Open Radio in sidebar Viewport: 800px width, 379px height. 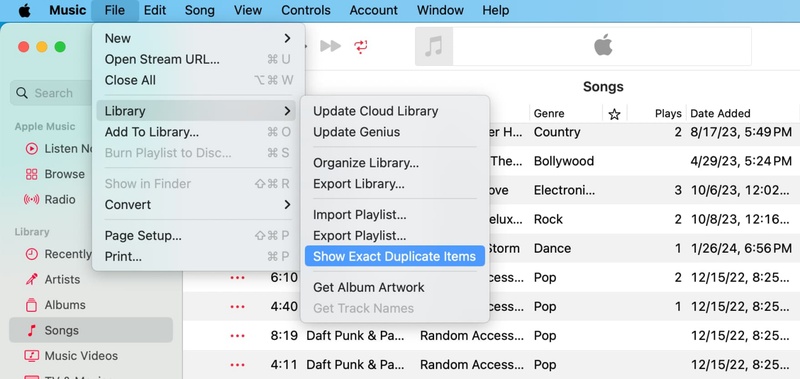pyautogui.click(x=49, y=199)
